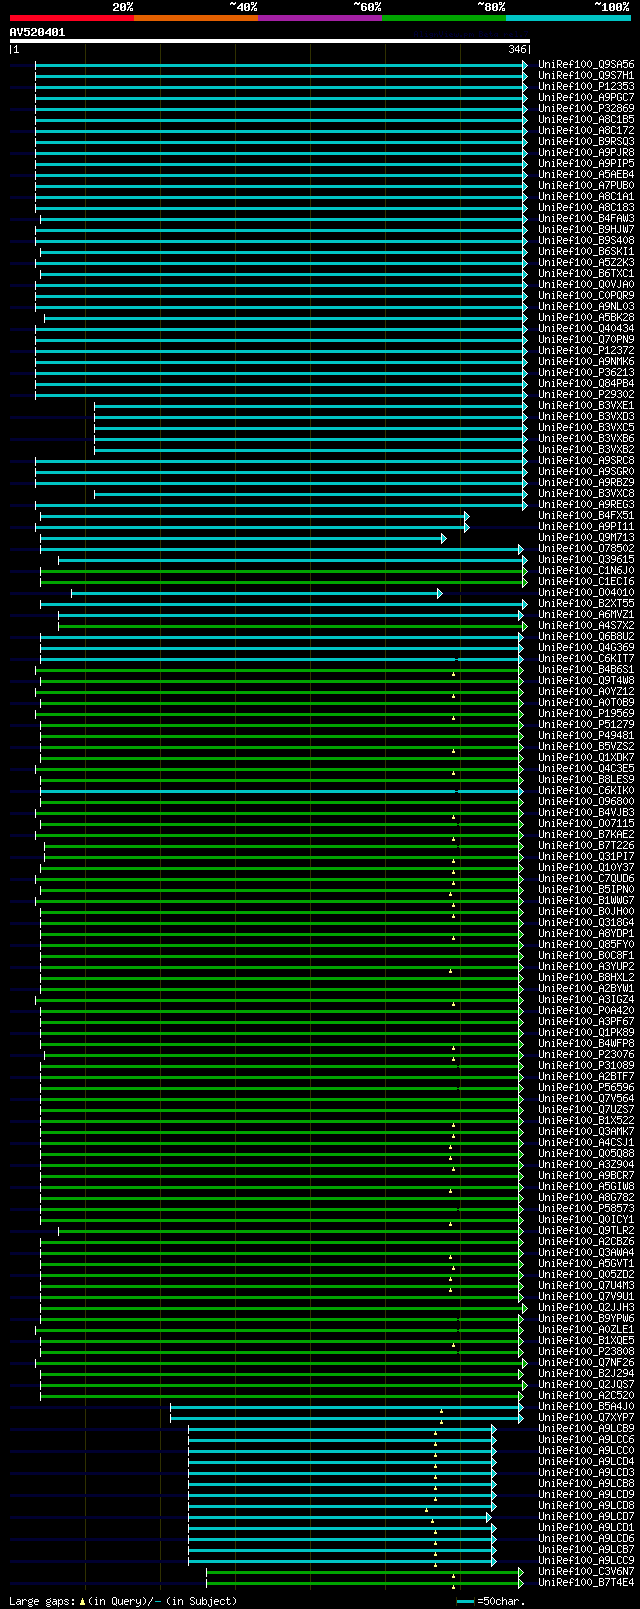Click the white query ruler bar
The height and width of the screenshot is (1609, 640).
click(269, 41)
